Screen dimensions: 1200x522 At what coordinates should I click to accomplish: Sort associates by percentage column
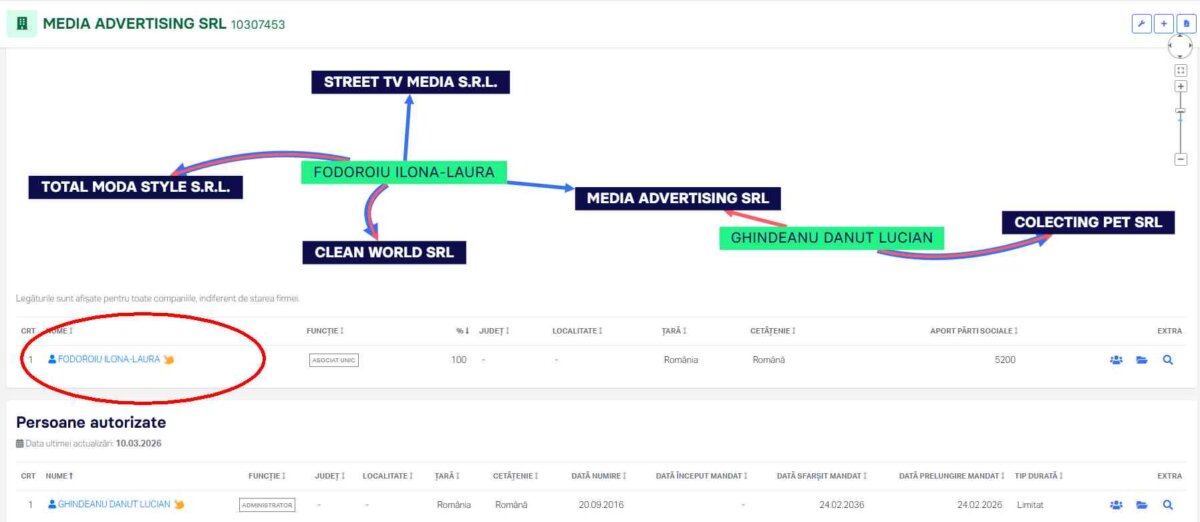click(x=461, y=330)
